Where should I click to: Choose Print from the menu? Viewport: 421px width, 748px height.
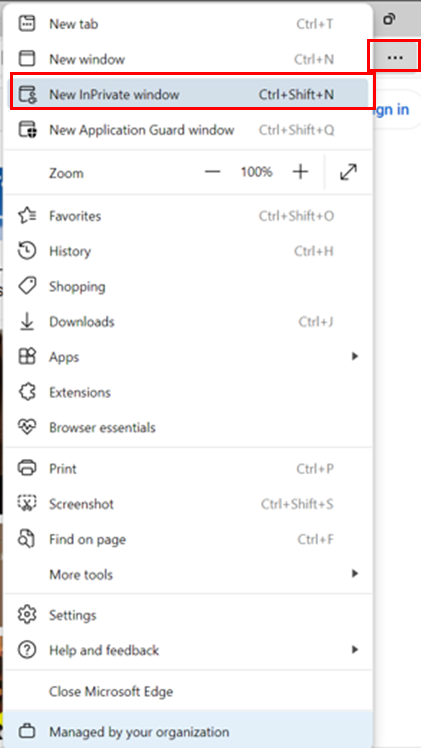[x=188, y=468]
